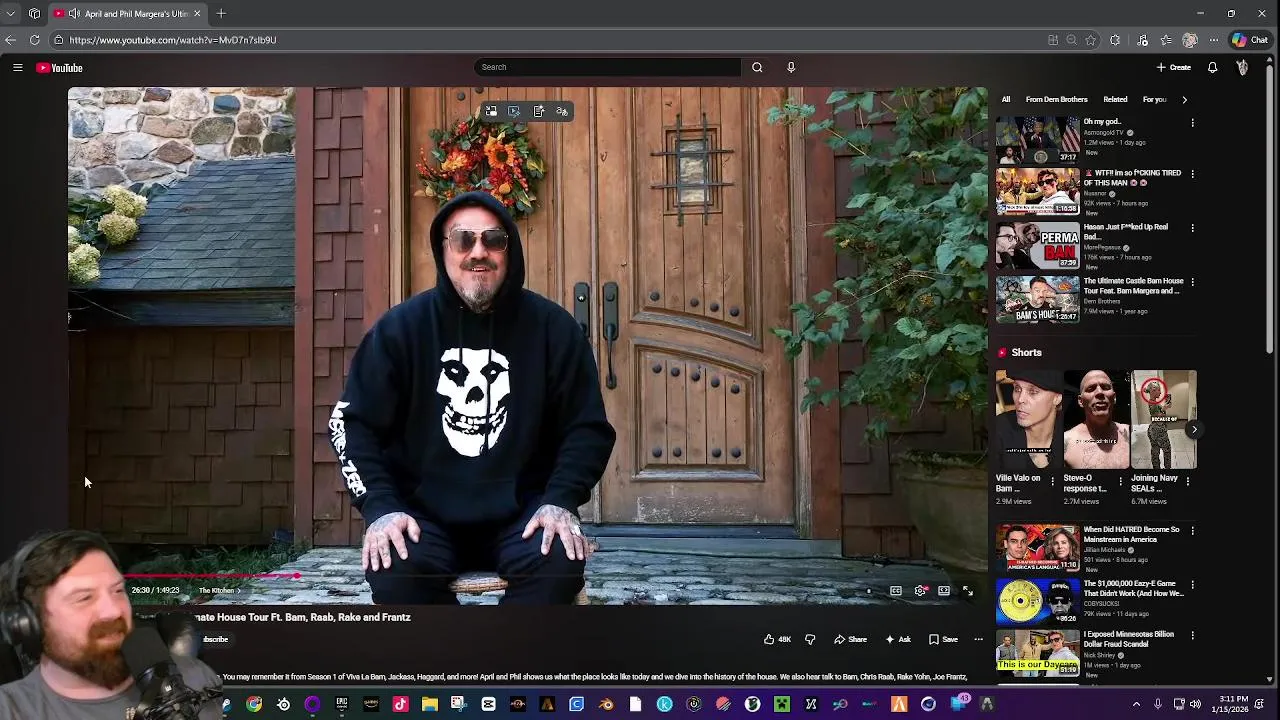Screen dimensions: 1280x720
Task: Open 'The Ultimate Castle Bam House Tour' video
Action: [1038, 300]
